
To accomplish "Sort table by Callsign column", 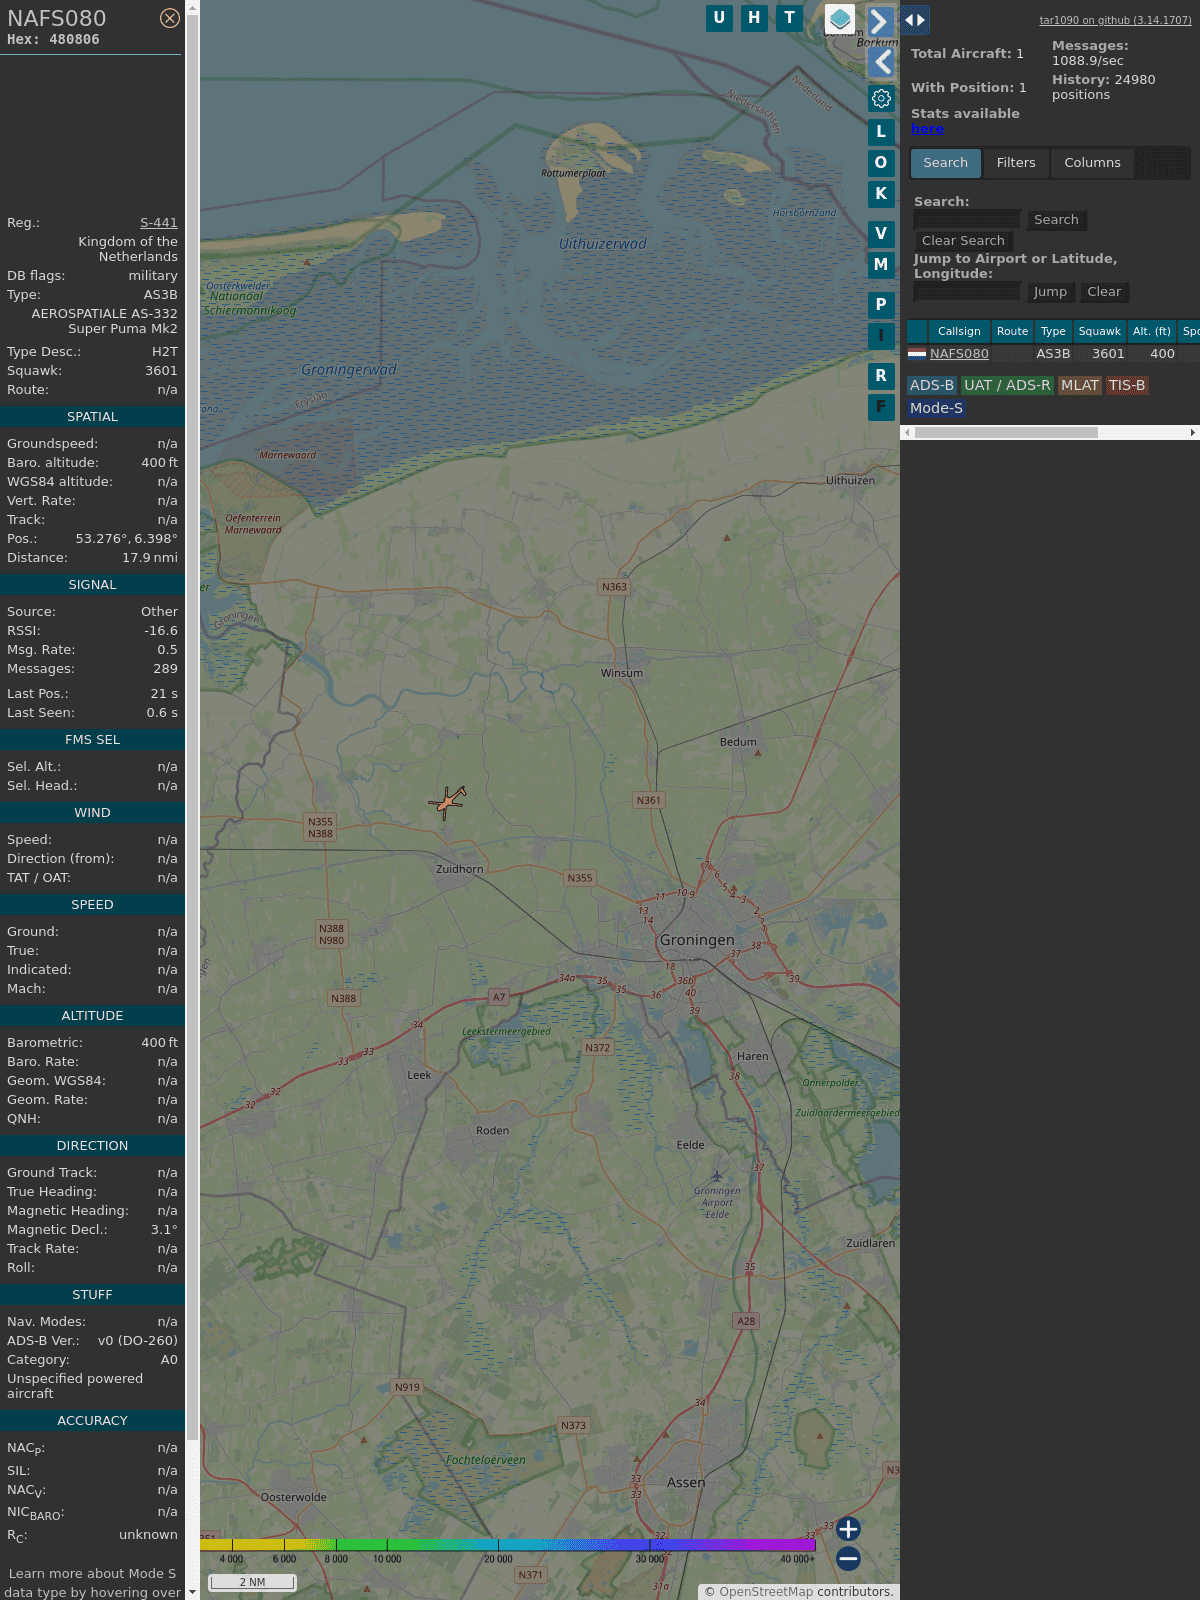I will point(959,331).
